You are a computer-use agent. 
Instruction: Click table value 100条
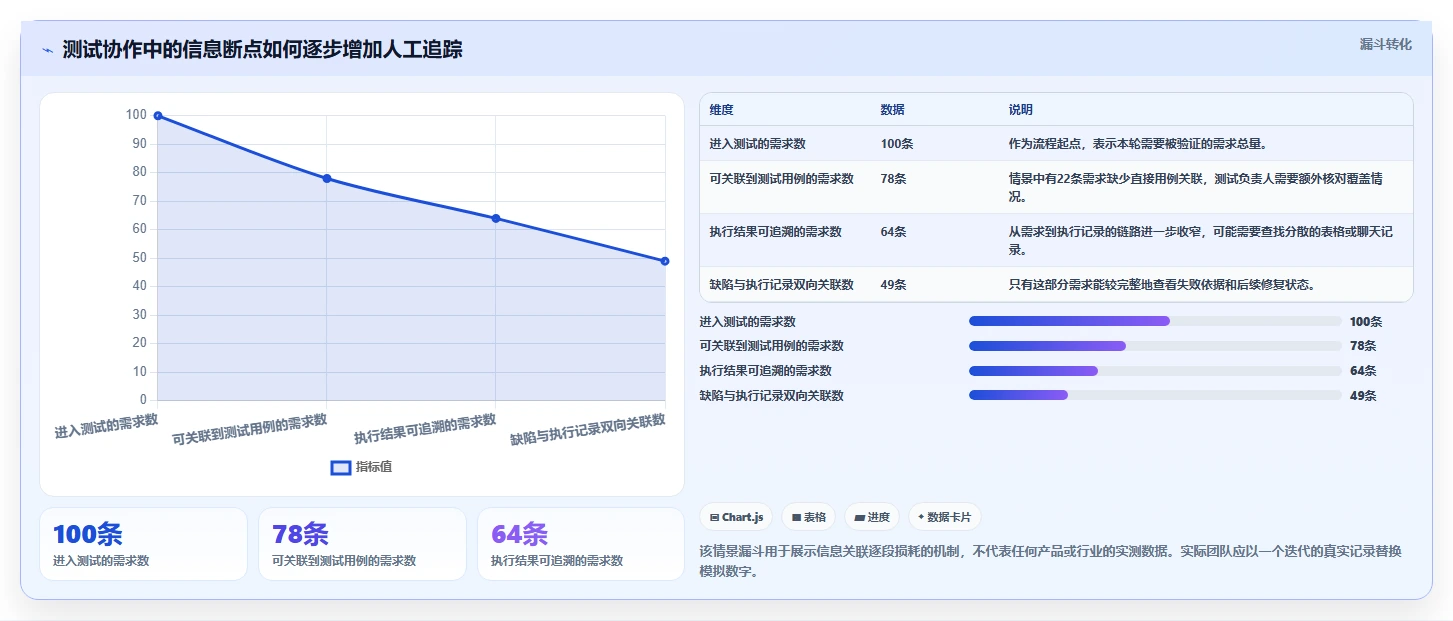pyautogui.click(x=897, y=144)
